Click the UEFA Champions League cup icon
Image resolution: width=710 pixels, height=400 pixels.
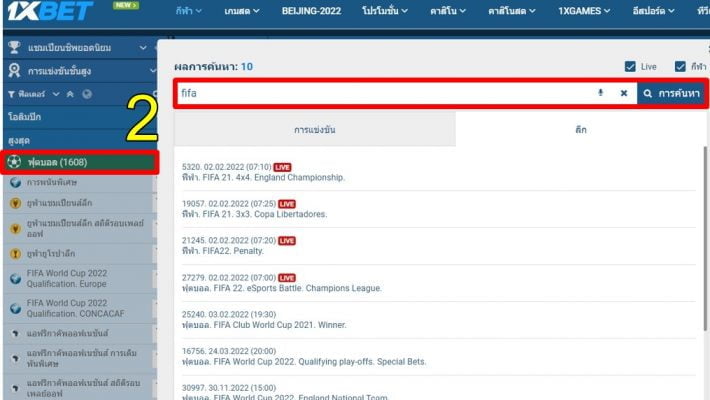pos(15,203)
